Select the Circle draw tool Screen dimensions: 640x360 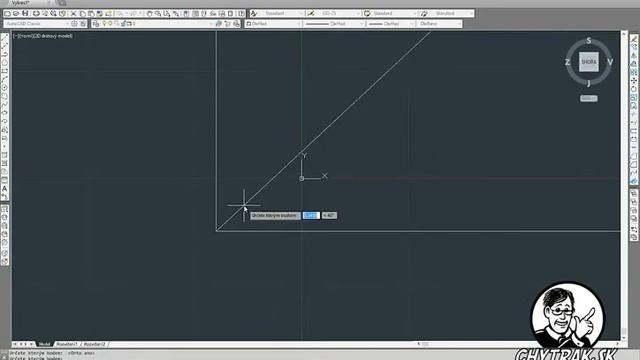(x=4, y=87)
